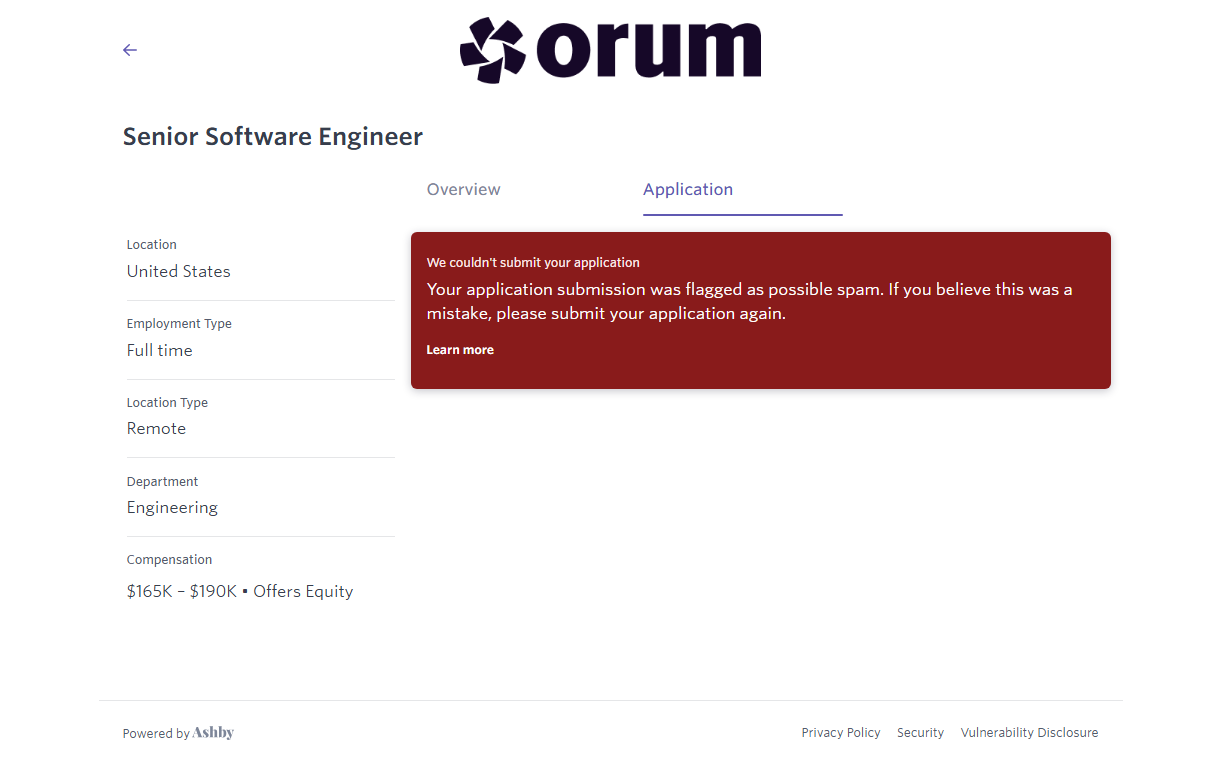
Task: Click the Senior Software Engineer heading
Action: [x=273, y=137]
